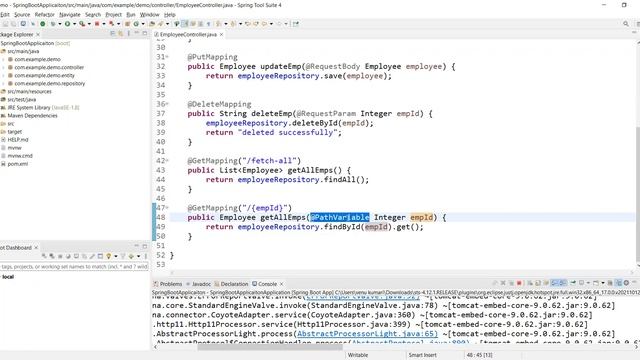640x360 pixels.
Task: Open the Source menu
Action: 22,14
